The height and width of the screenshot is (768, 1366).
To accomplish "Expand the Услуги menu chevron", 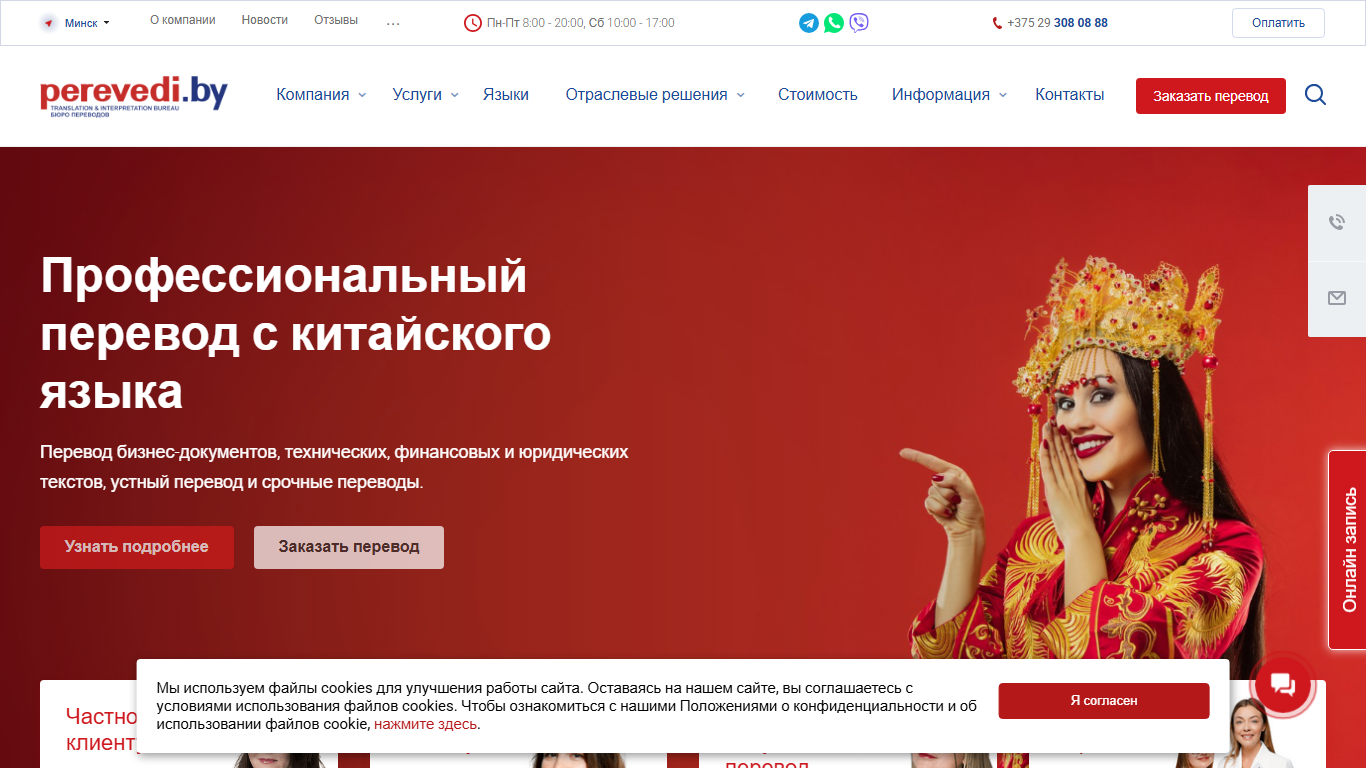I will [x=454, y=95].
